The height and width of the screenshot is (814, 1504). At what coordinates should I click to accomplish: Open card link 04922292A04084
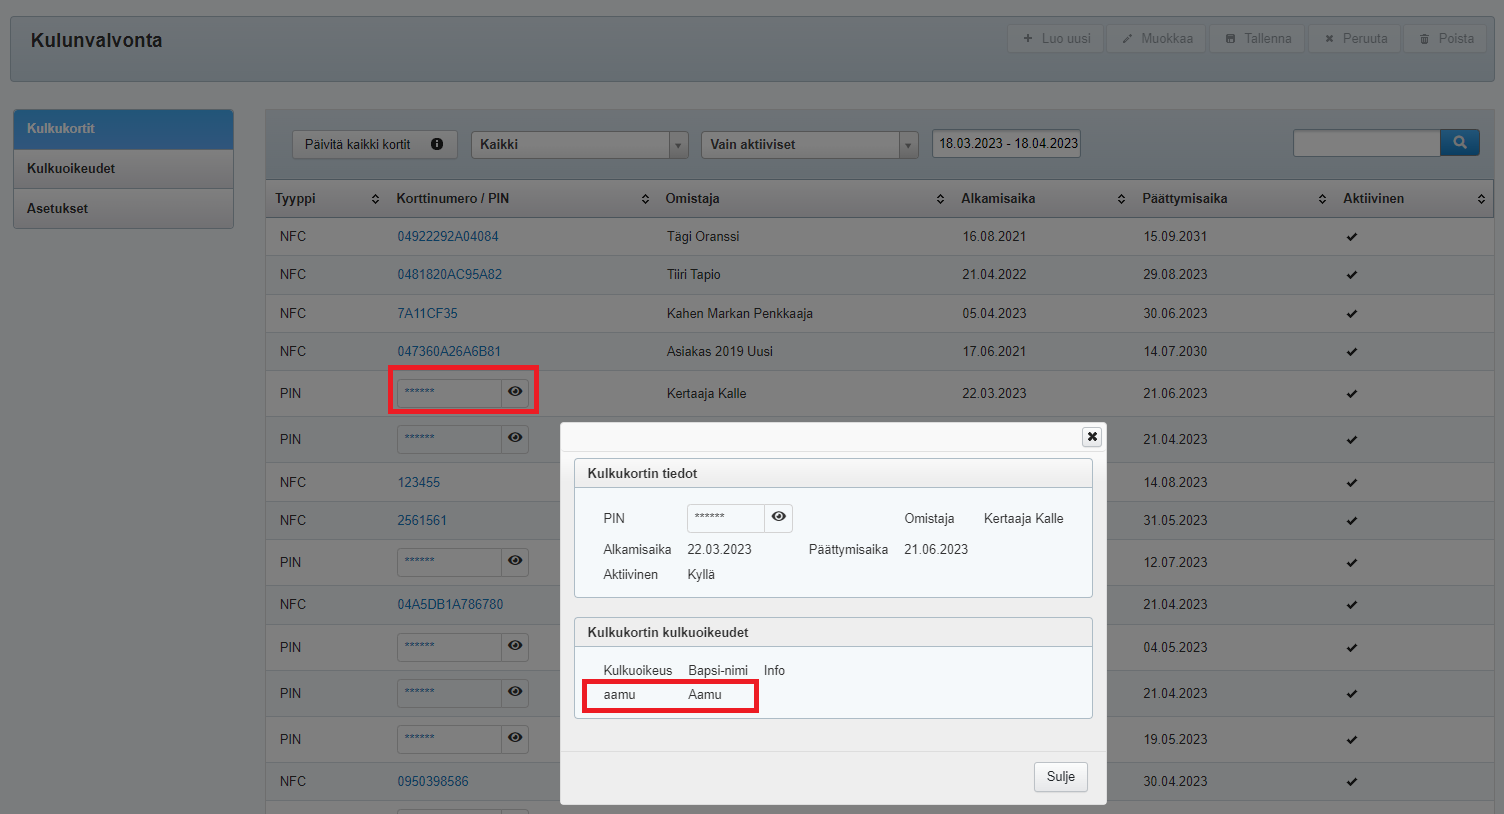[448, 237]
